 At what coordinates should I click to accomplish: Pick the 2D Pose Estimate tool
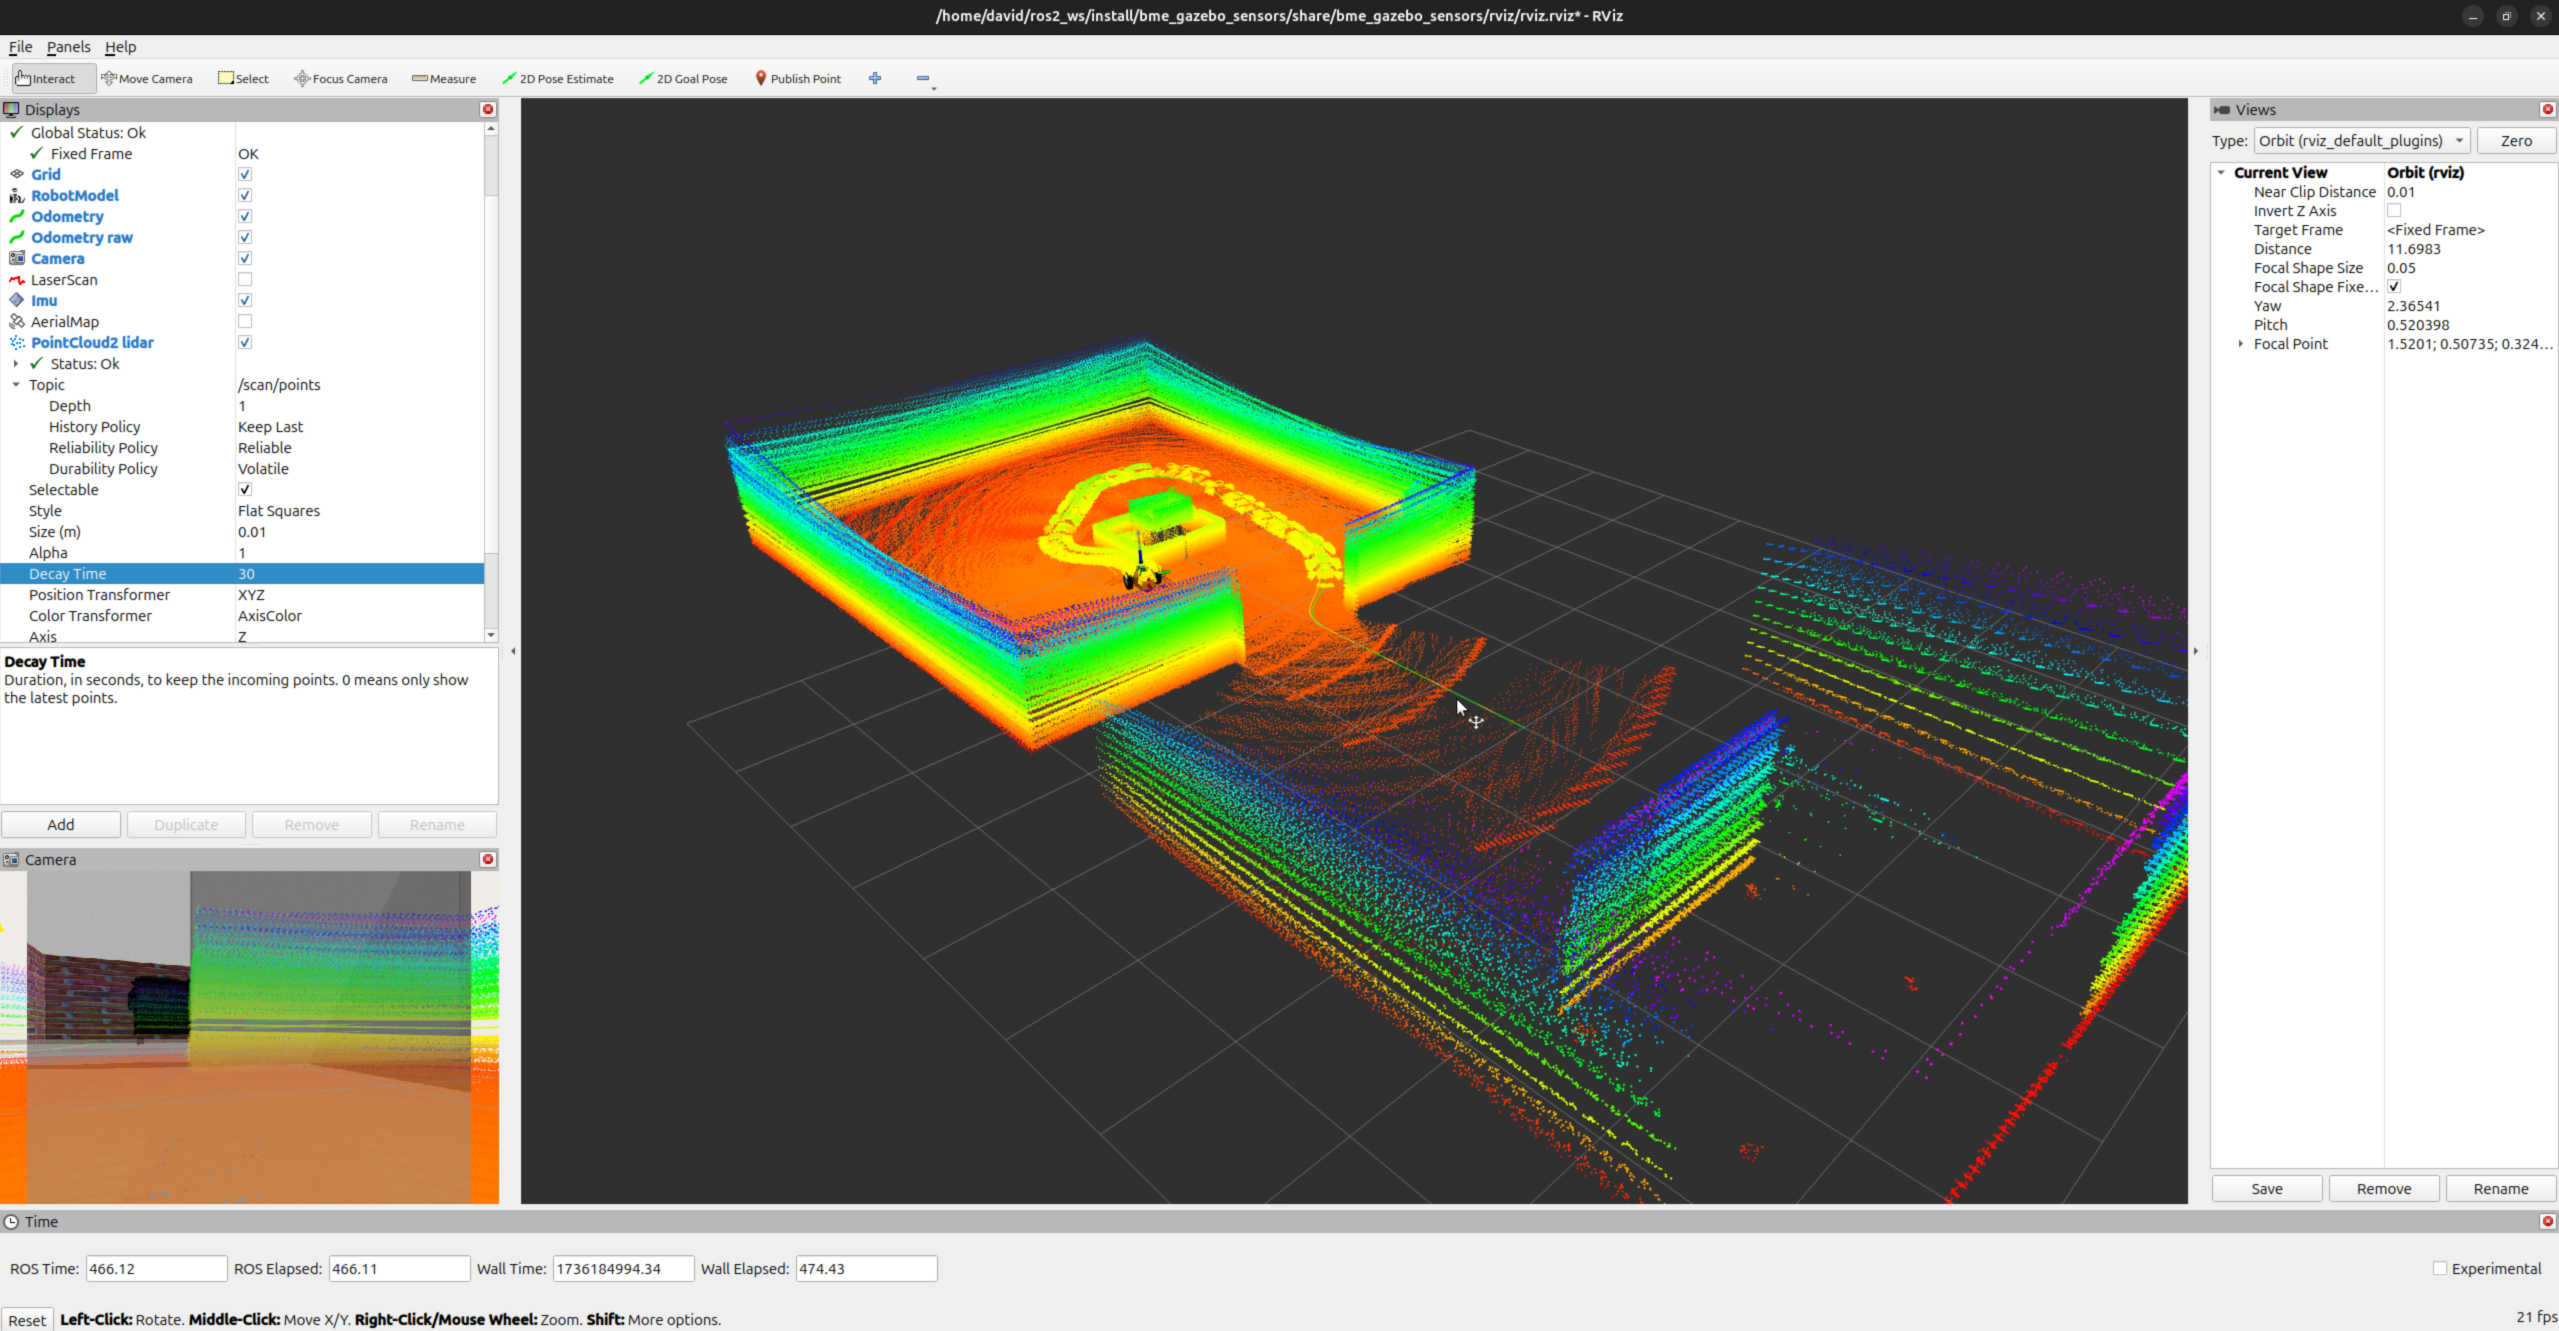(x=558, y=78)
